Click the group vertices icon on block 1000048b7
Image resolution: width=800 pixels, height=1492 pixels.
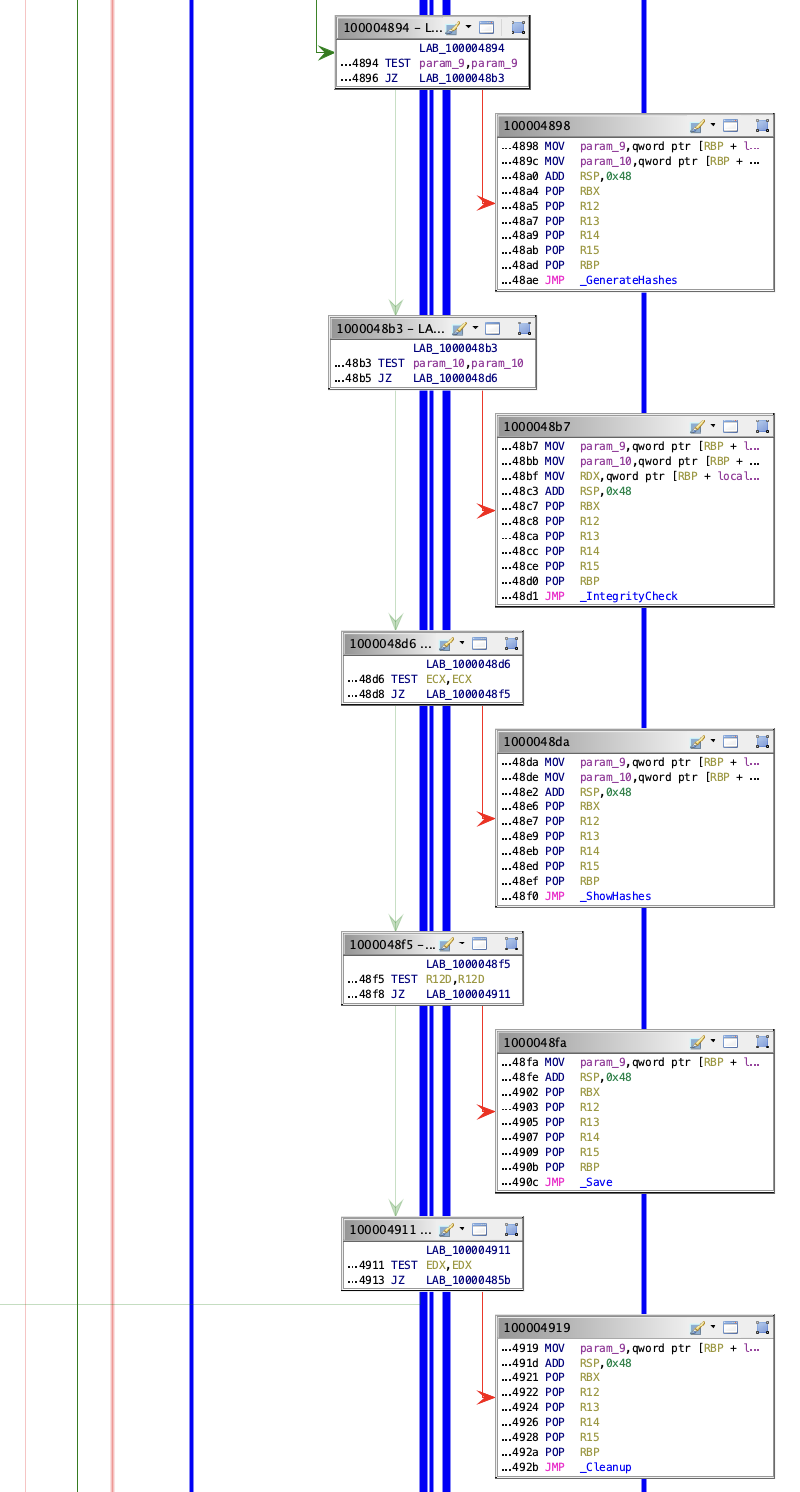point(762,426)
